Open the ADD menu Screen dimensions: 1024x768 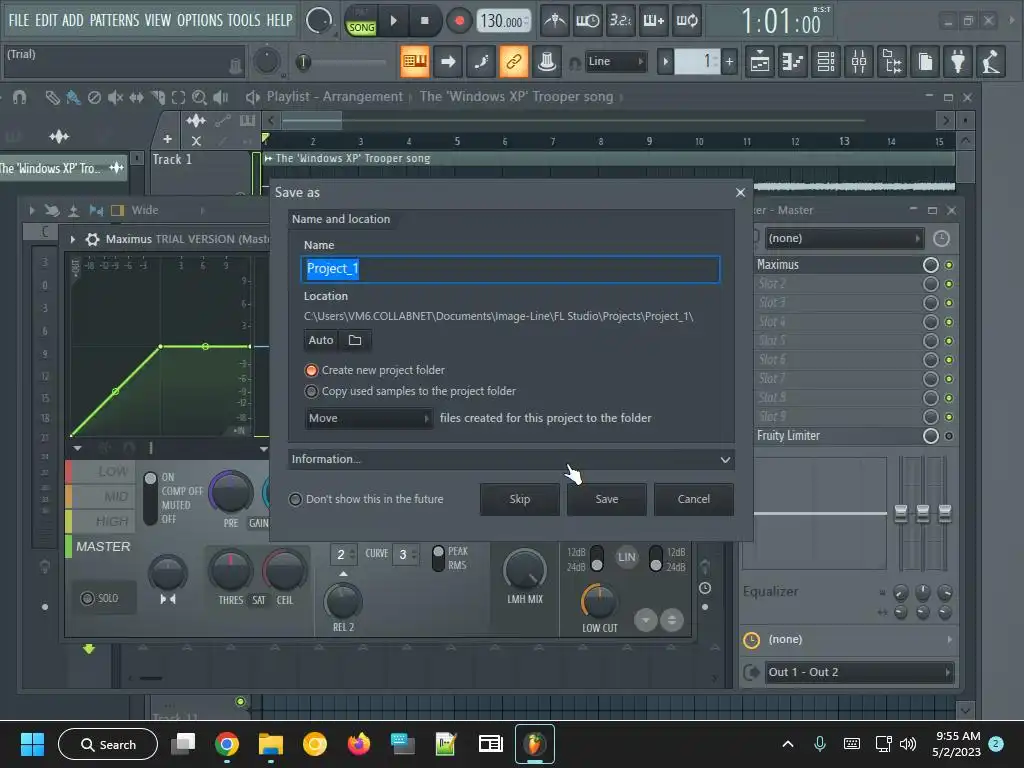[x=72, y=20]
